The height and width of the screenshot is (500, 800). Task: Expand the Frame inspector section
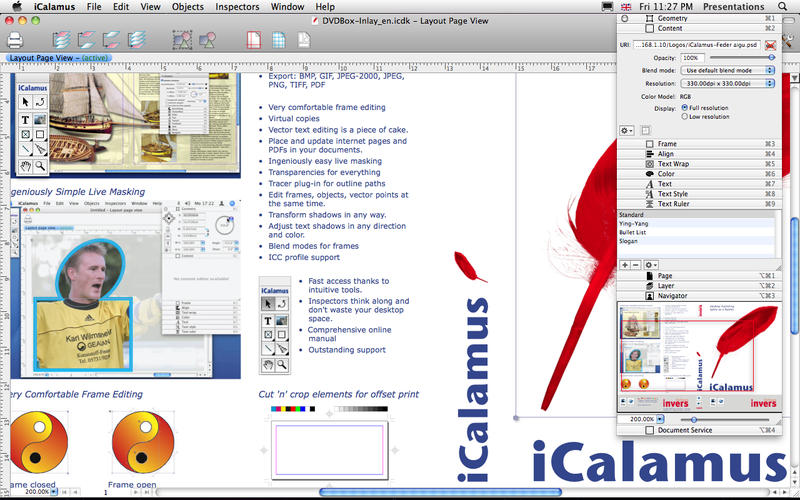point(698,144)
